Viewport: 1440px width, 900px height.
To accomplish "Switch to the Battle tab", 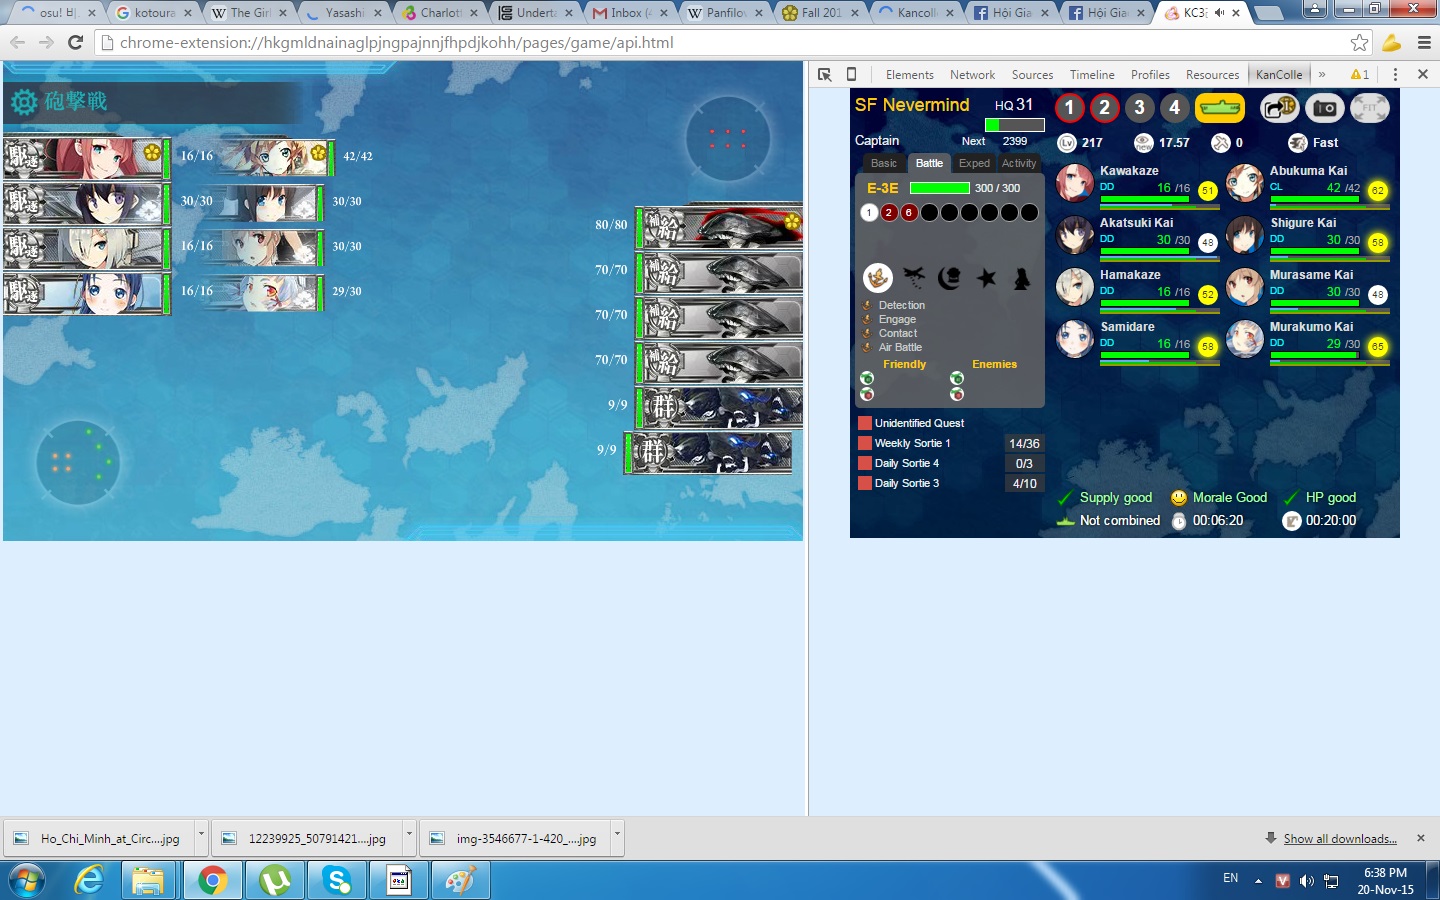I will (929, 163).
